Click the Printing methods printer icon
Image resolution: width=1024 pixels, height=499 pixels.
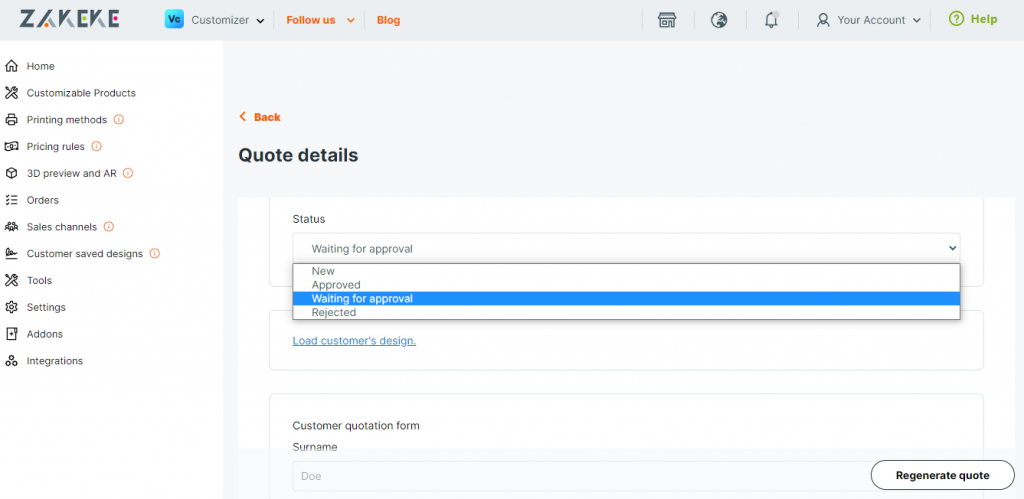pyautogui.click(x=11, y=120)
